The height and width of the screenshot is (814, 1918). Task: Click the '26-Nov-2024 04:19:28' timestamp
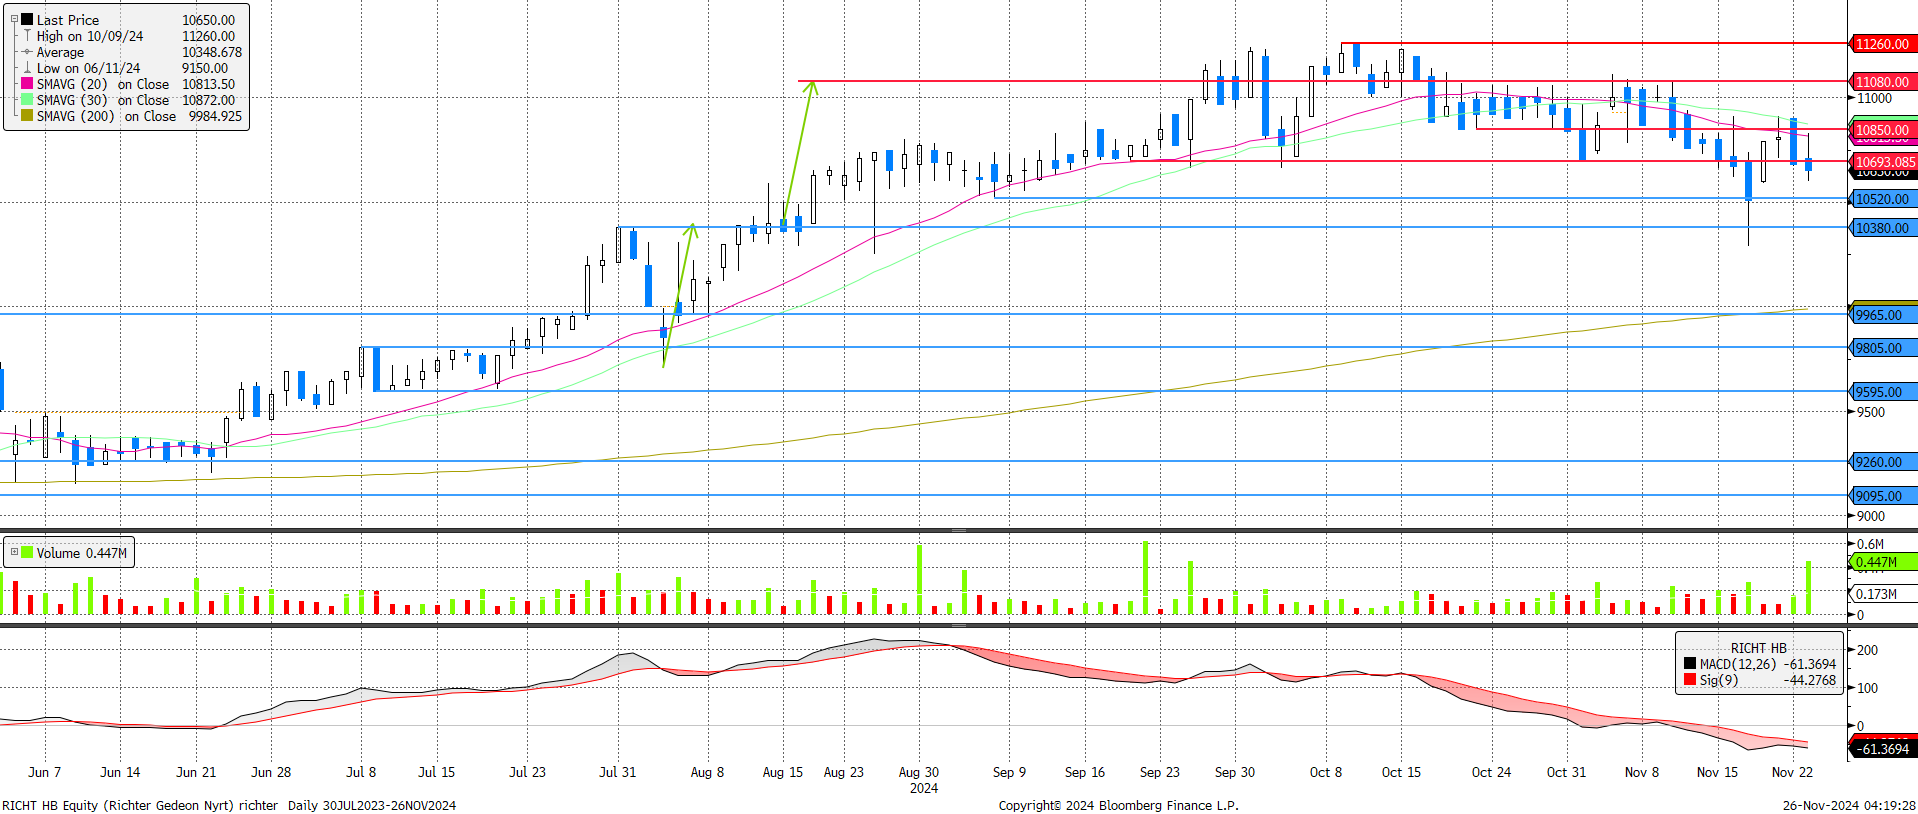1849,805
